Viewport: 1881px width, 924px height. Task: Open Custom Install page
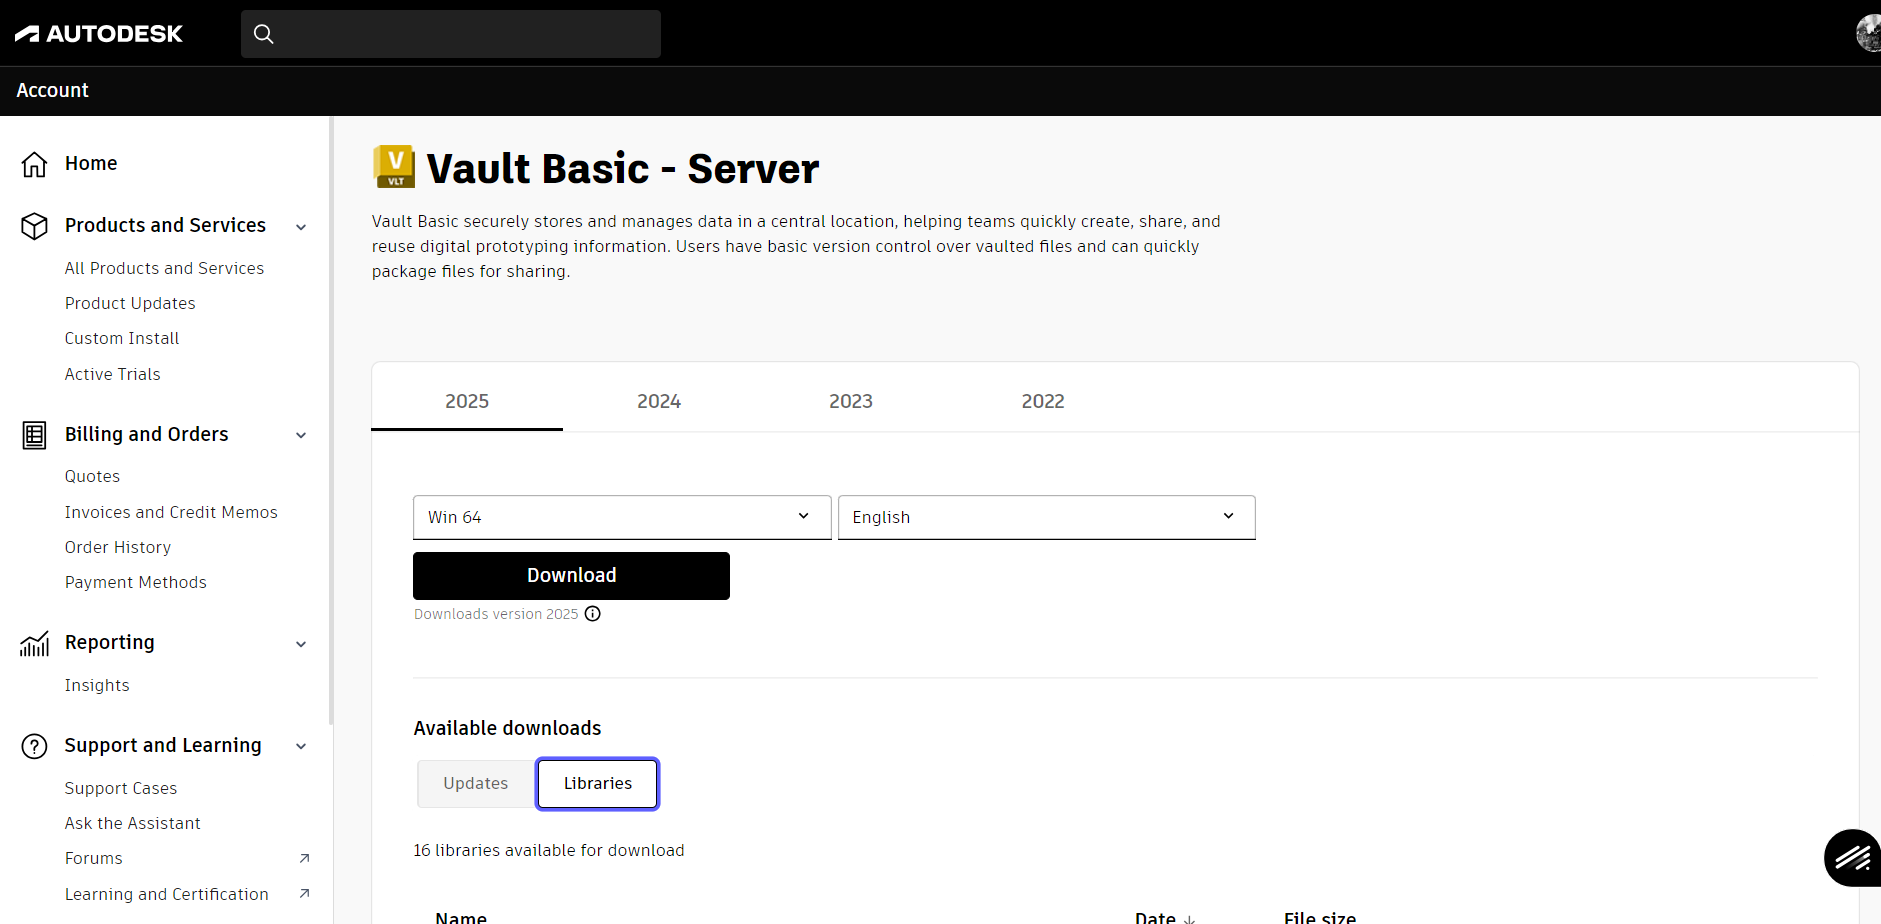coord(122,338)
